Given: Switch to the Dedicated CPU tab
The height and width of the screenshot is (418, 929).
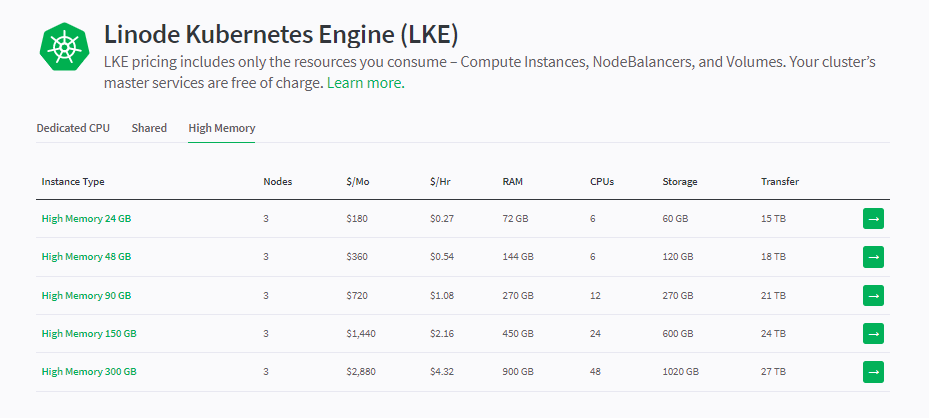Looking at the screenshot, I should coord(73,128).
